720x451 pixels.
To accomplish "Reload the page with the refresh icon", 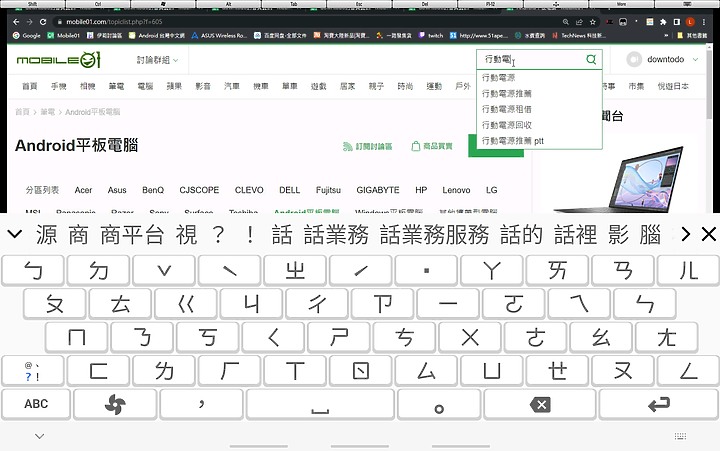I will click(x=43, y=22).
